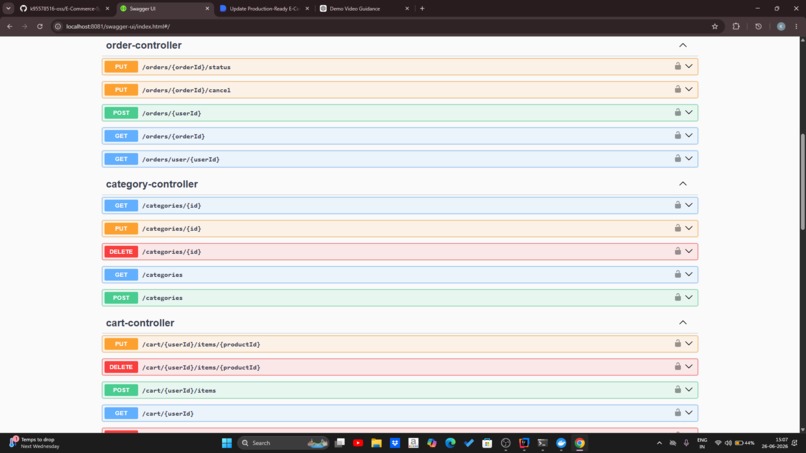
Task: Click the category-controller heading
Action: click(x=152, y=184)
